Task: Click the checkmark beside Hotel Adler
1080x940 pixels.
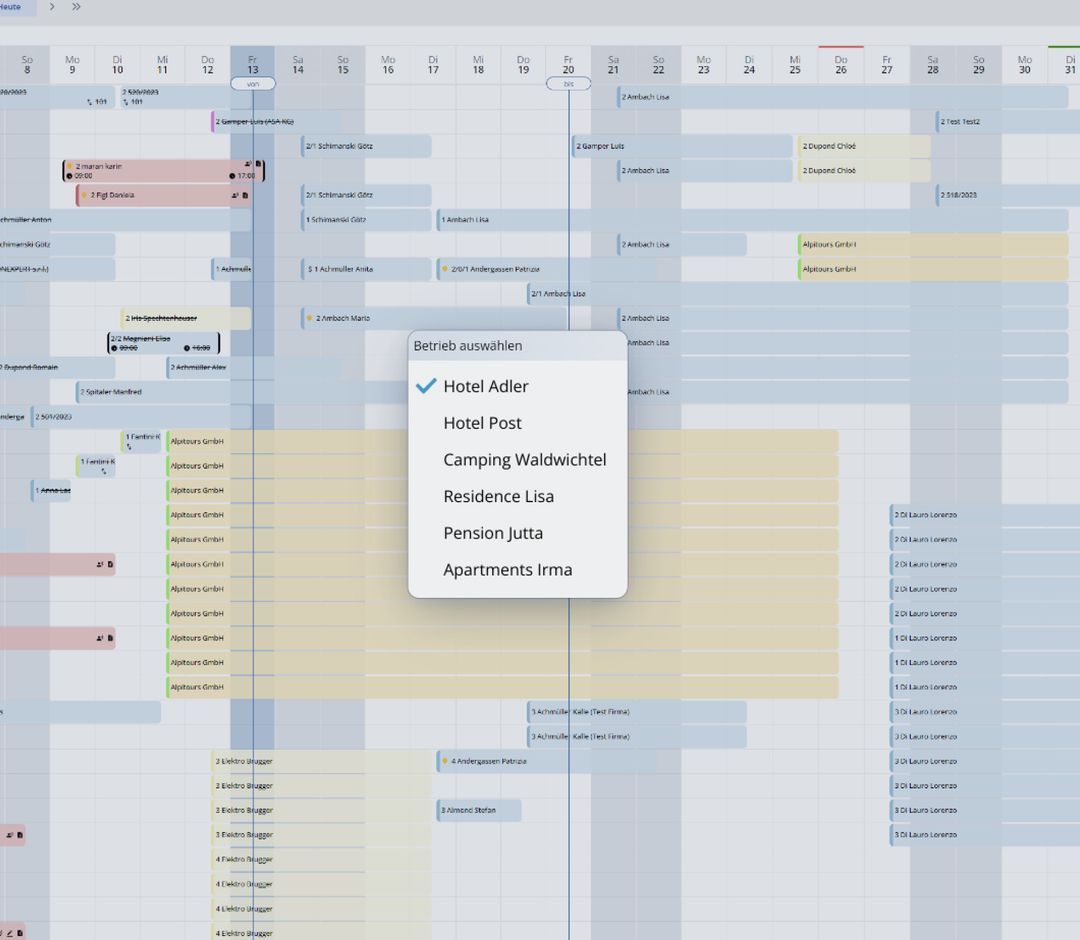Action: [x=426, y=386]
